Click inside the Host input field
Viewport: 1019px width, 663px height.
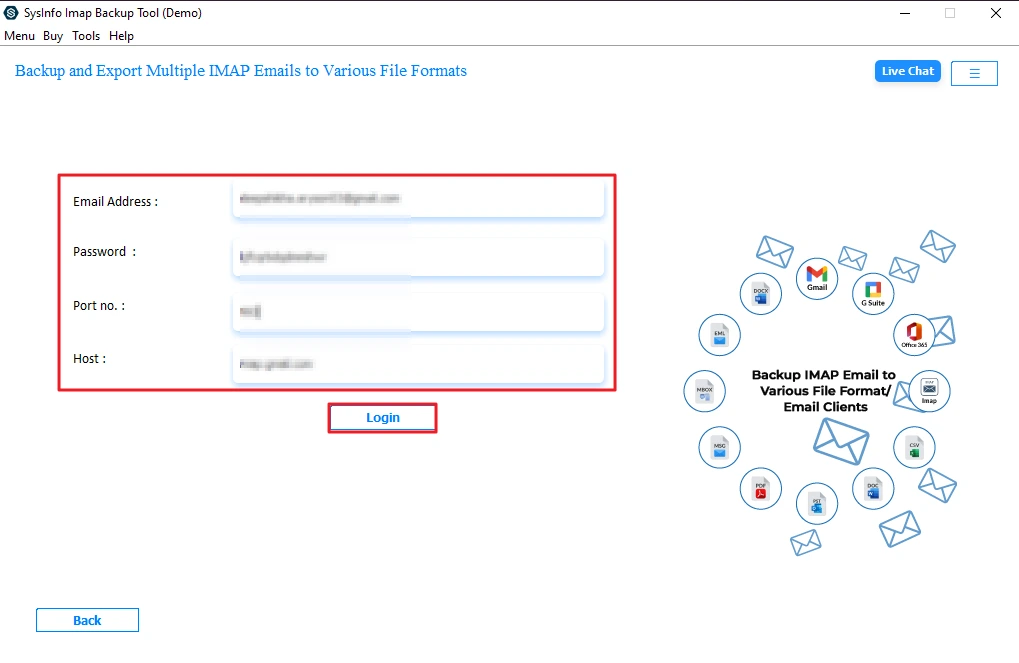pos(418,364)
